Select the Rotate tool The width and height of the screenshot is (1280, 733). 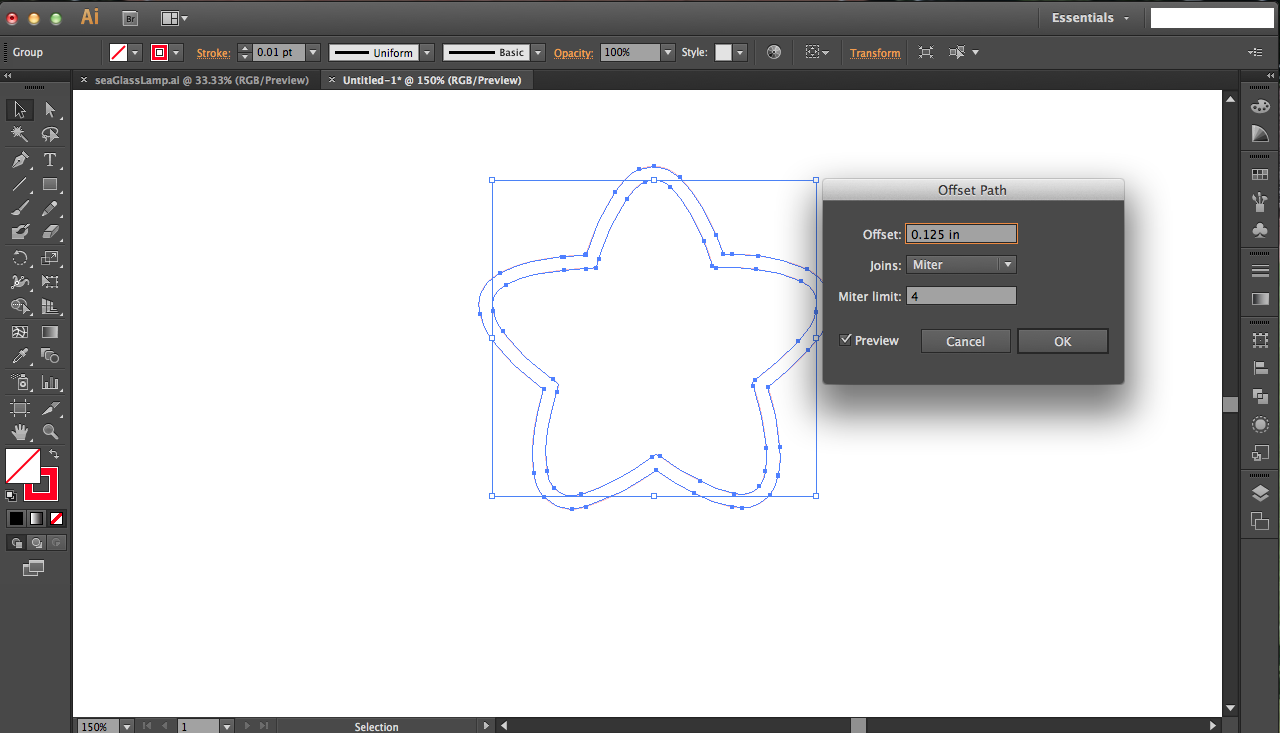tap(19, 258)
